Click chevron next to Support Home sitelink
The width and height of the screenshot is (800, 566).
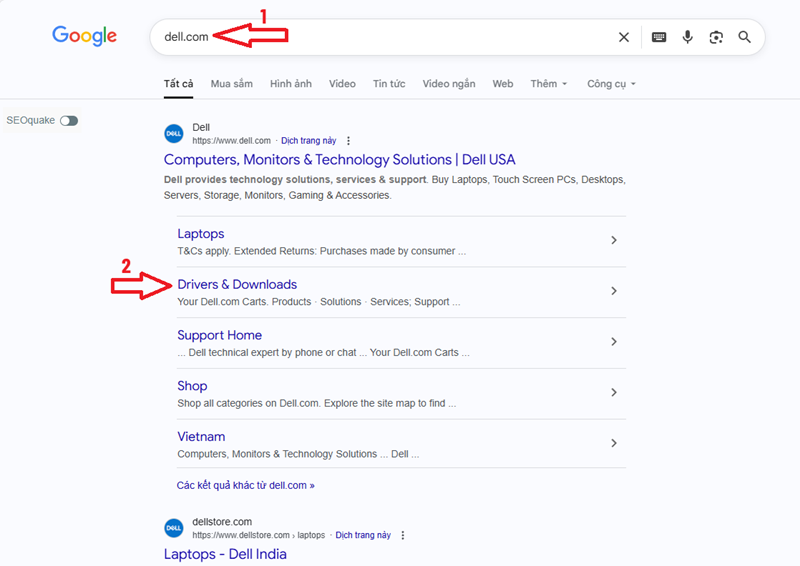(x=614, y=342)
